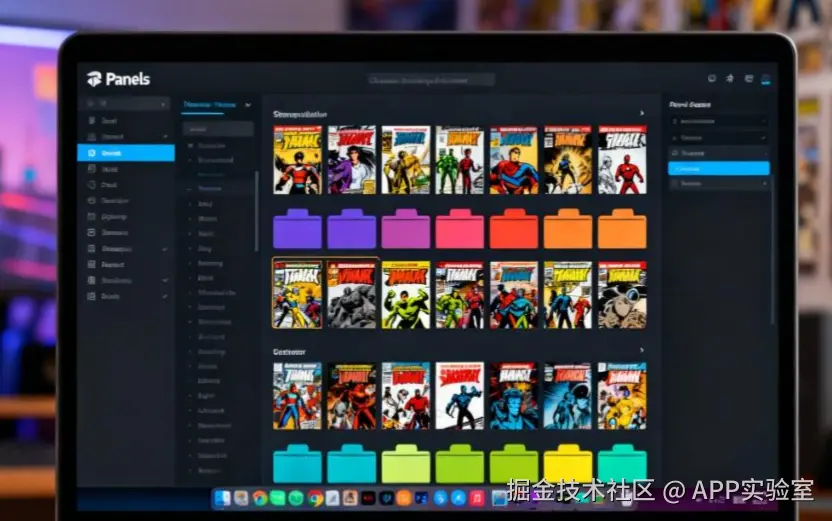Open the dropdown just below the Panels logo
The height and width of the screenshot is (521, 832).
pos(126,103)
